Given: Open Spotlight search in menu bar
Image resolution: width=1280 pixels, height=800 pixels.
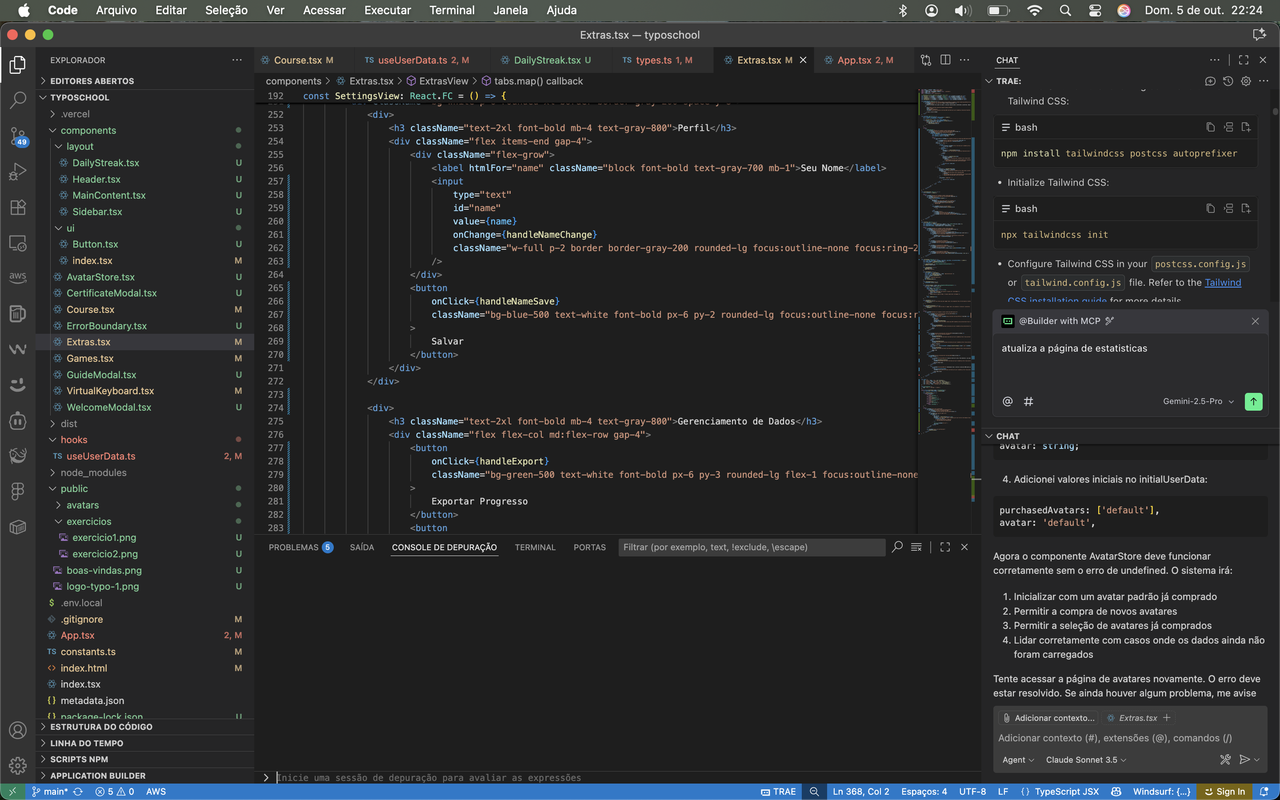Looking at the screenshot, I should (x=1065, y=10).
